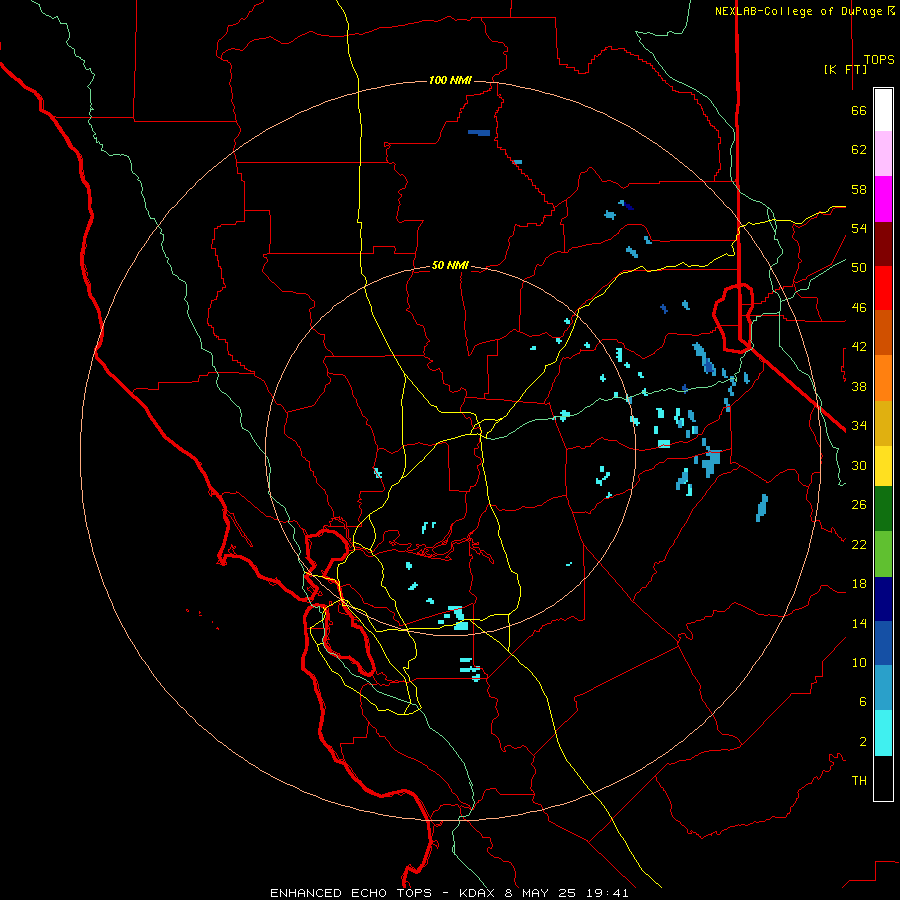The height and width of the screenshot is (900, 900).
Task: Click the light pink 62 K FT swatch
Action: [883, 154]
